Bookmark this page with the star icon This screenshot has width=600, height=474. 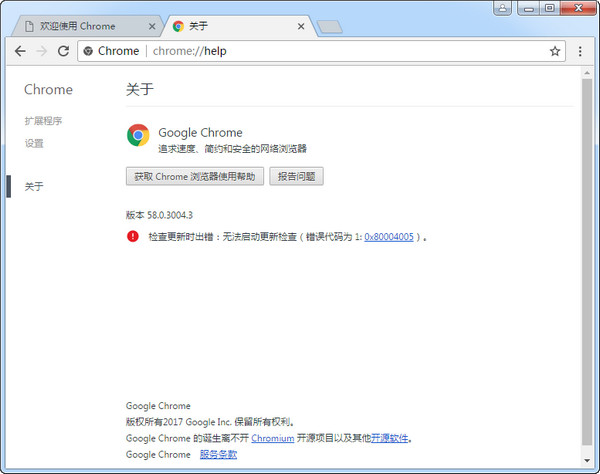tap(555, 51)
